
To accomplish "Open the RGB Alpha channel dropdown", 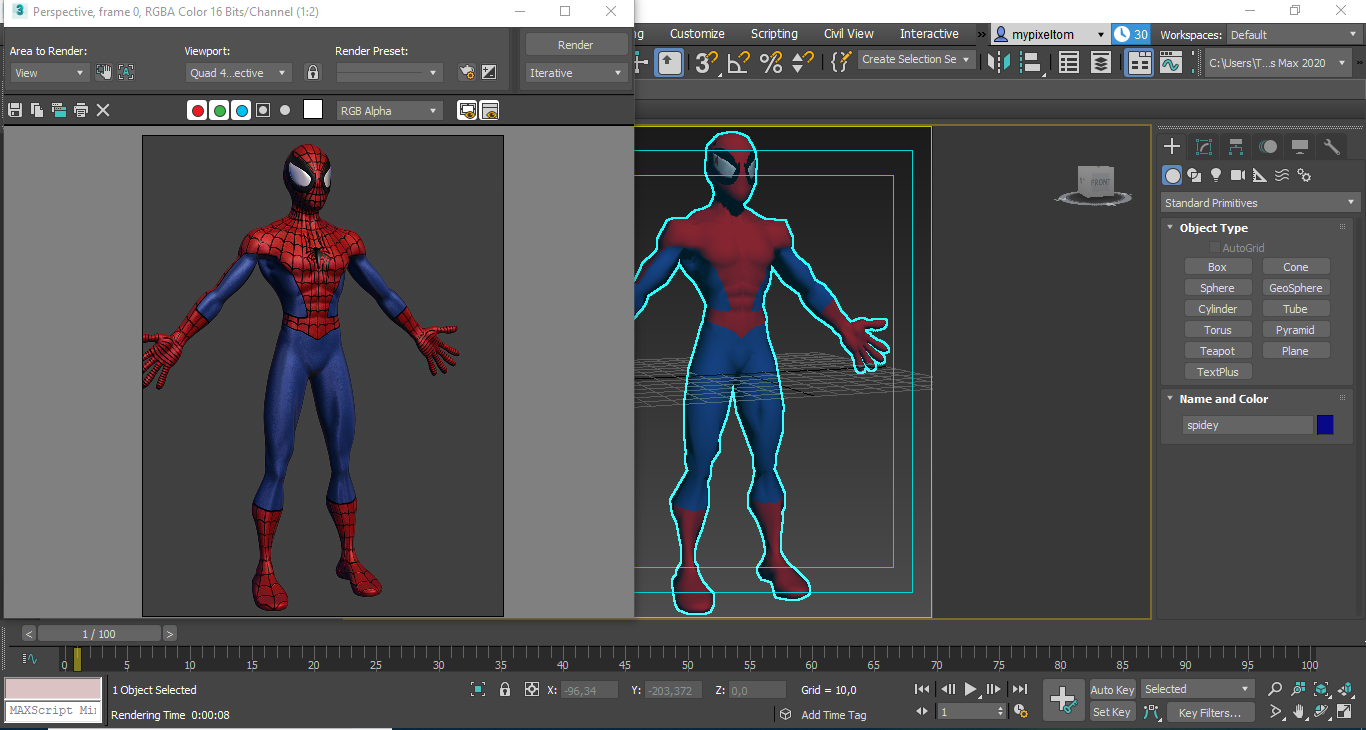I will click(x=389, y=111).
